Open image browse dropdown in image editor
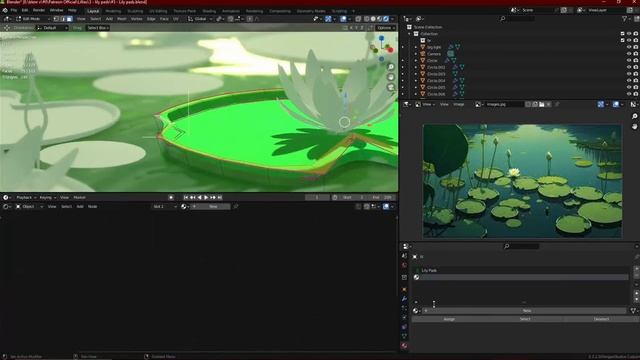Screen dimensions: 640x360 (478, 104)
